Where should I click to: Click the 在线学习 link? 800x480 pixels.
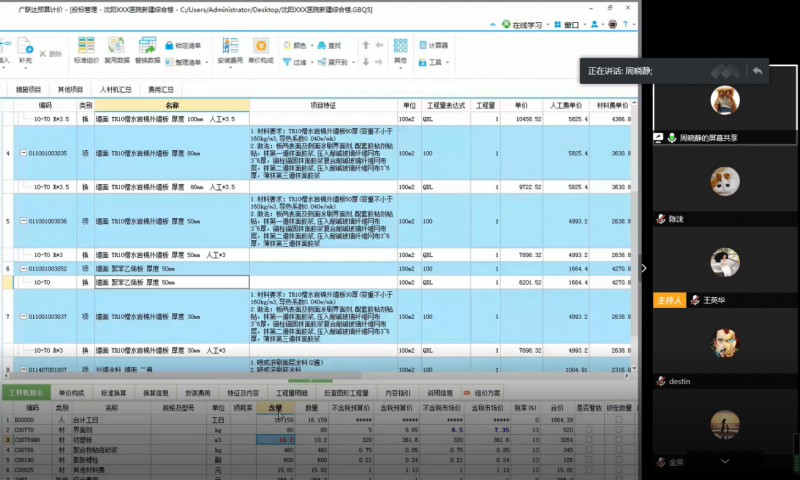click(x=528, y=24)
